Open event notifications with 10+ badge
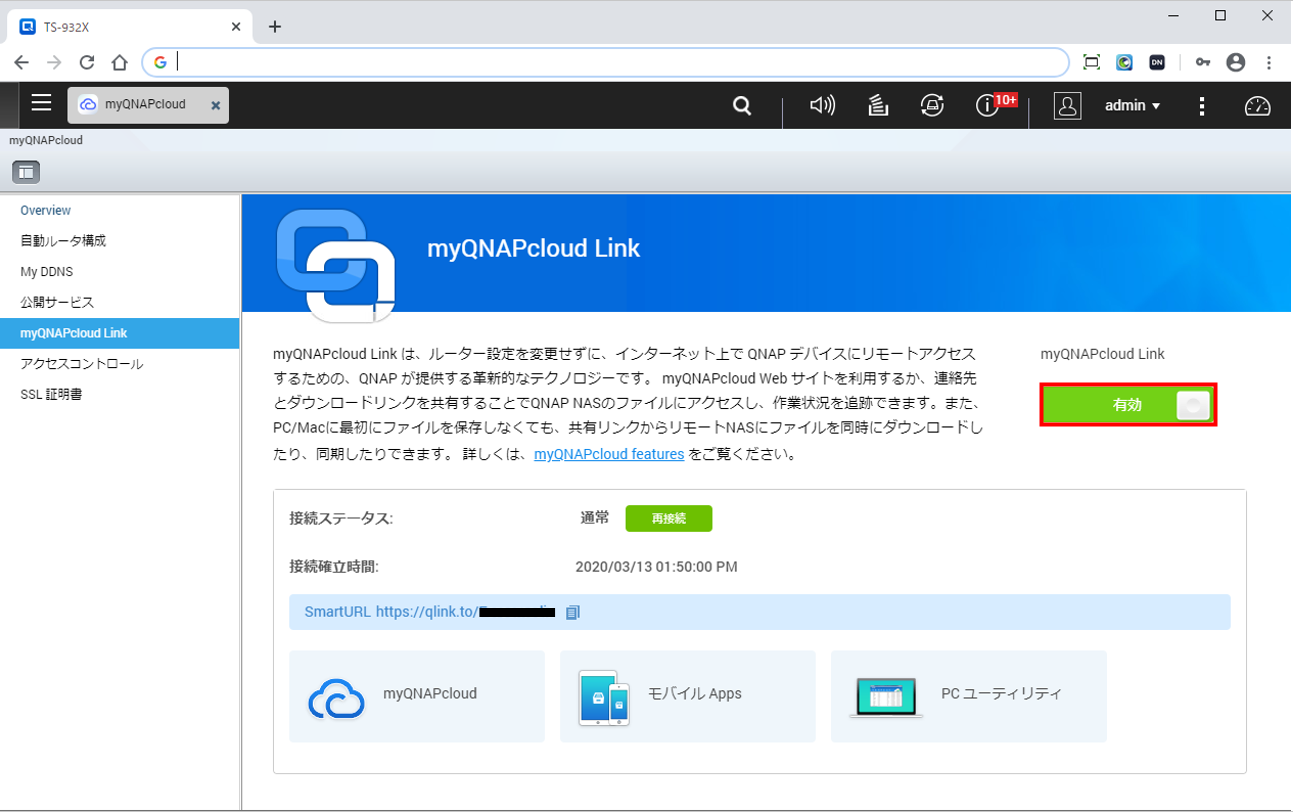 pos(989,106)
